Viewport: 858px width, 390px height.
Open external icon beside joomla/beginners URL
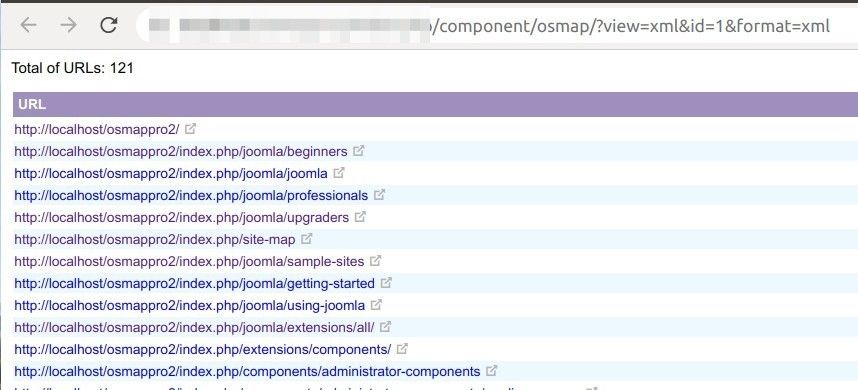(358, 150)
